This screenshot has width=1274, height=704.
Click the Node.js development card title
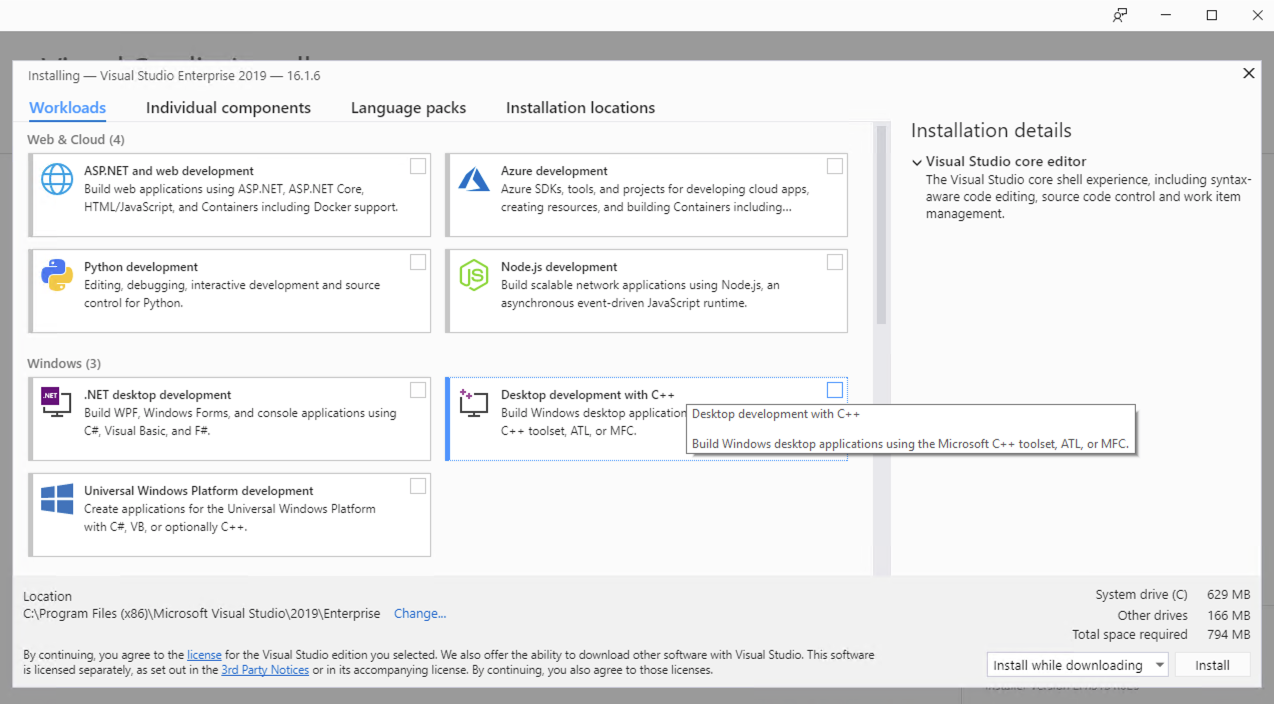point(559,267)
